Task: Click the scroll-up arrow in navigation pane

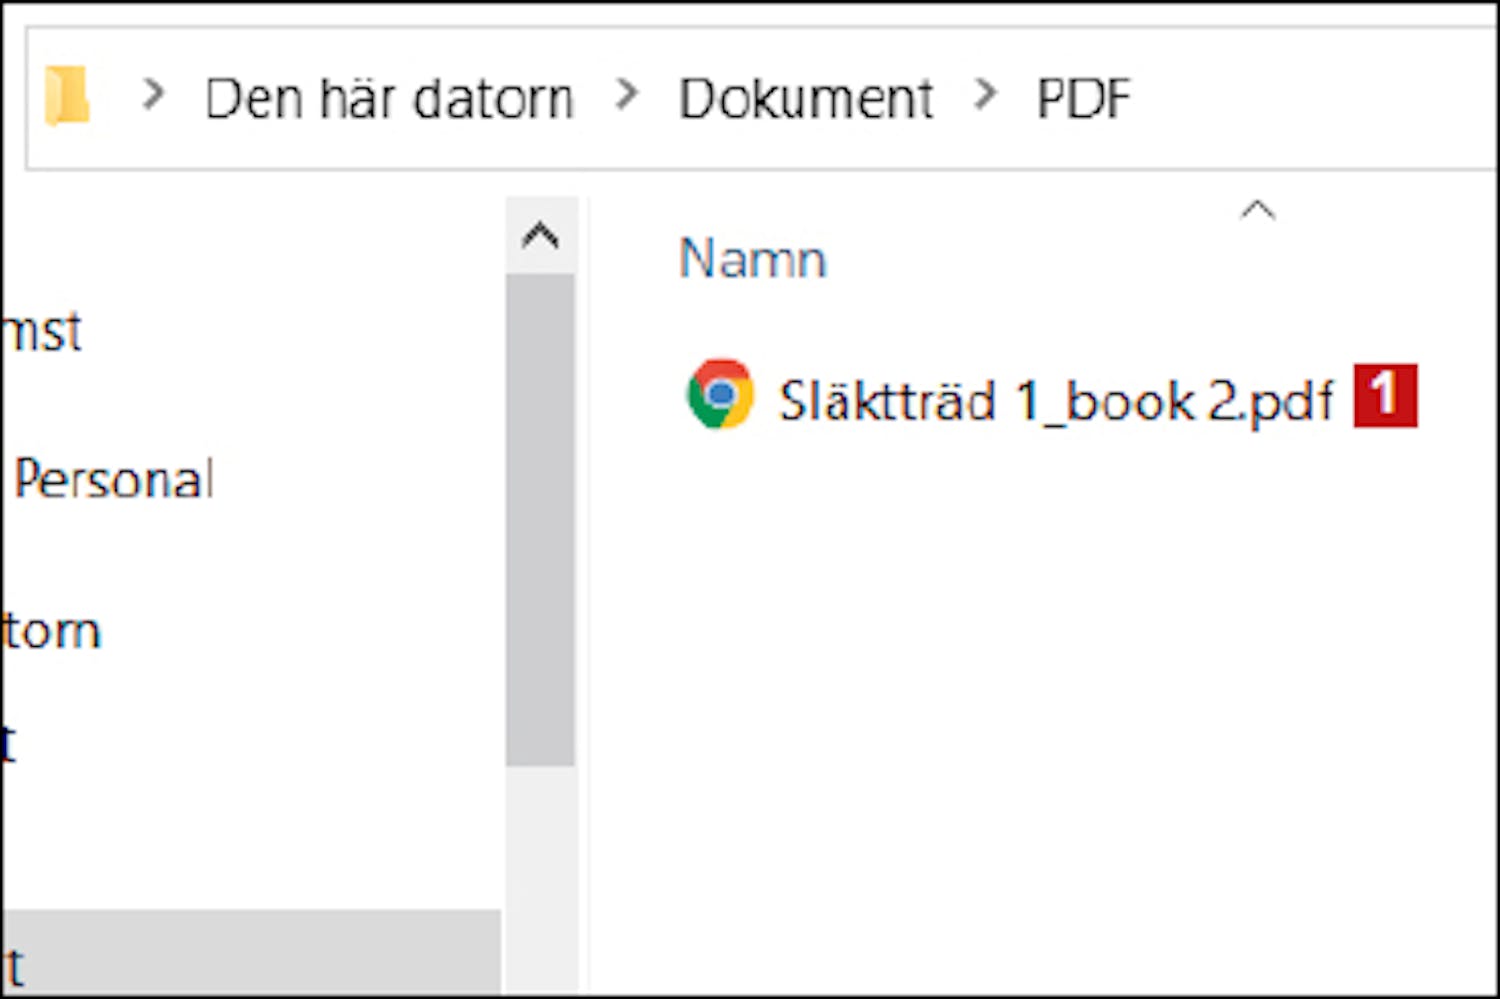Action: [540, 236]
